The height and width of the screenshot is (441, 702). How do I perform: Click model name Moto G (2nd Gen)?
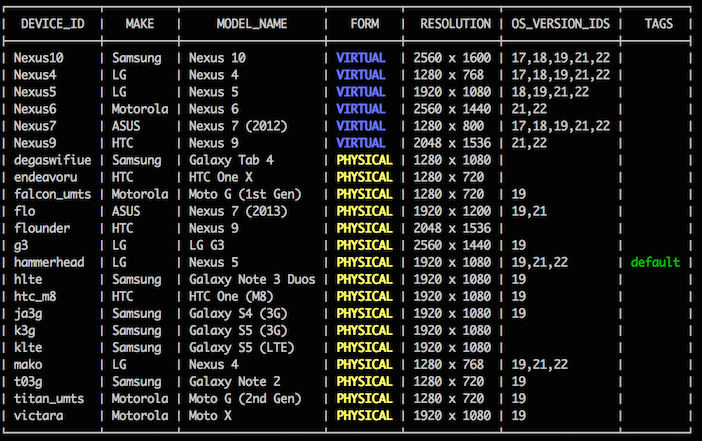pos(245,398)
